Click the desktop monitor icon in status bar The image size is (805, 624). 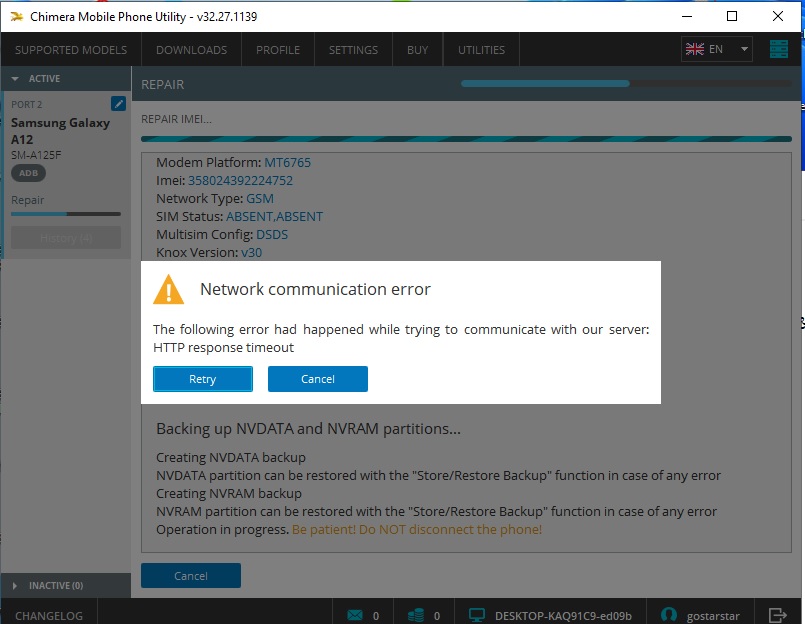[x=477, y=615]
